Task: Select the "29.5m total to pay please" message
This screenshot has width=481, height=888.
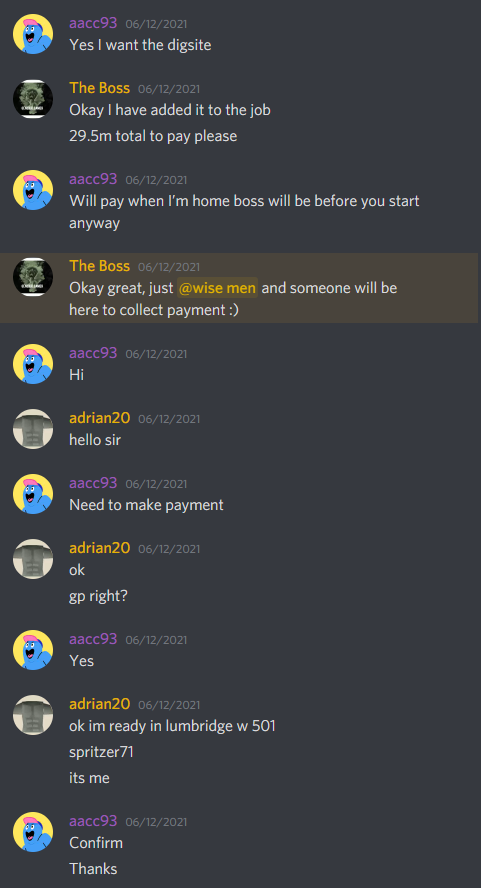Action: click(153, 136)
